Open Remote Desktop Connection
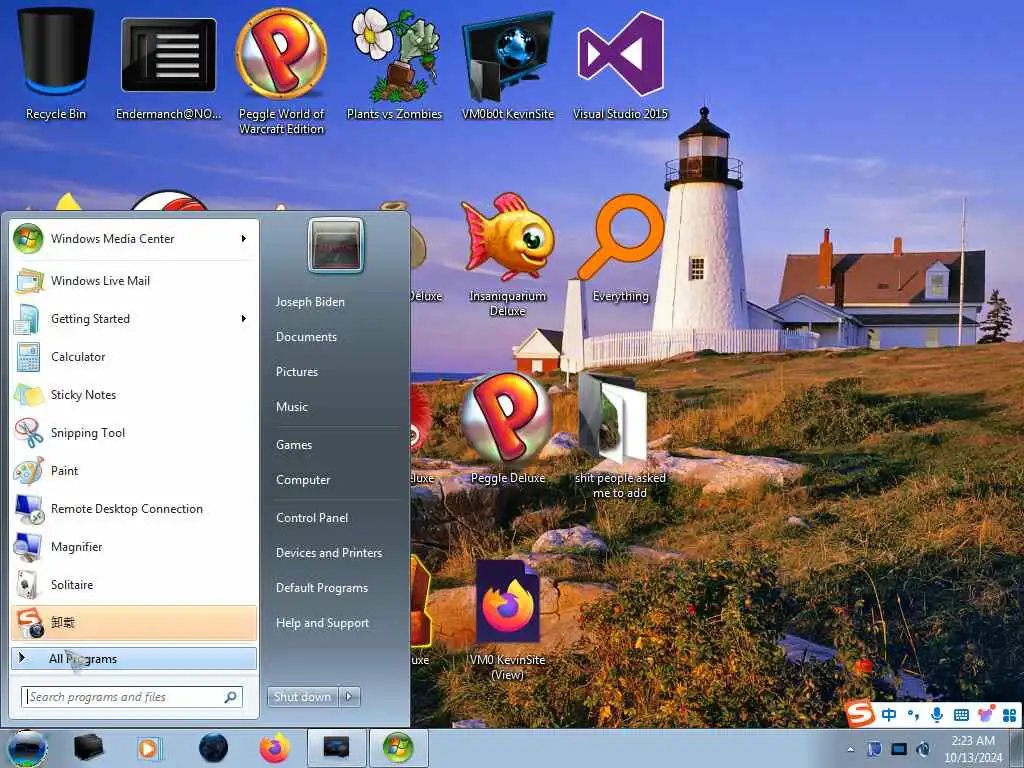The image size is (1024, 768). [x=133, y=508]
